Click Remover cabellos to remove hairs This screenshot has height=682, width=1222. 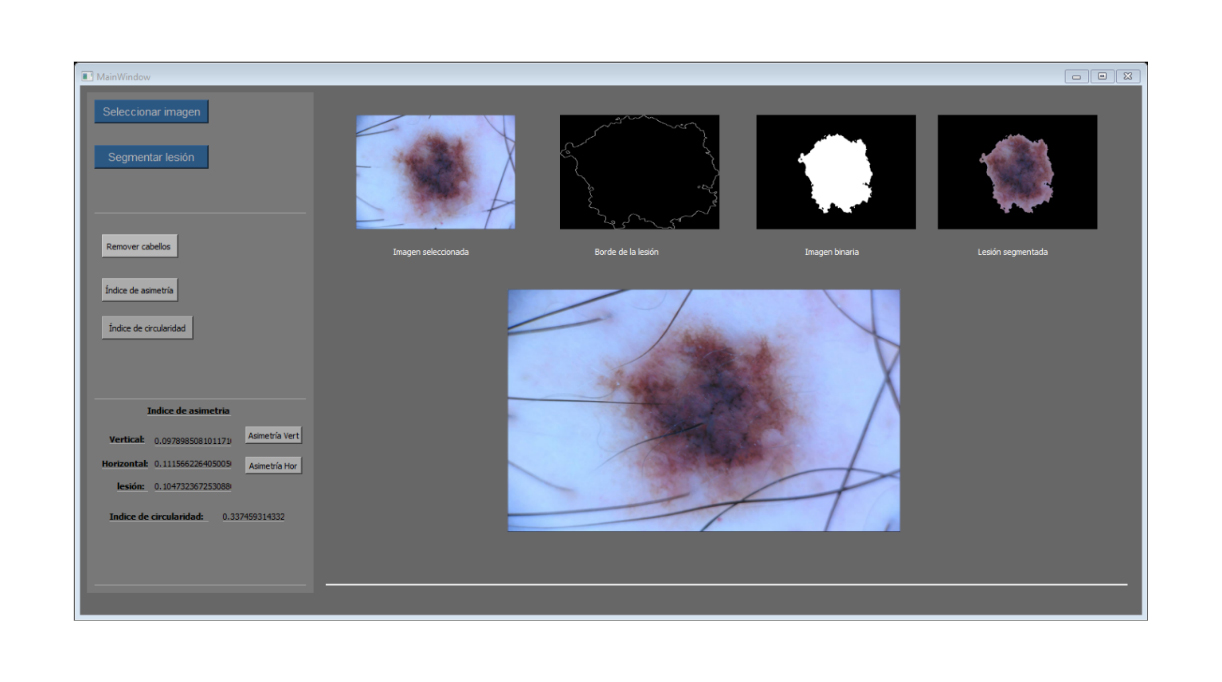[139, 247]
